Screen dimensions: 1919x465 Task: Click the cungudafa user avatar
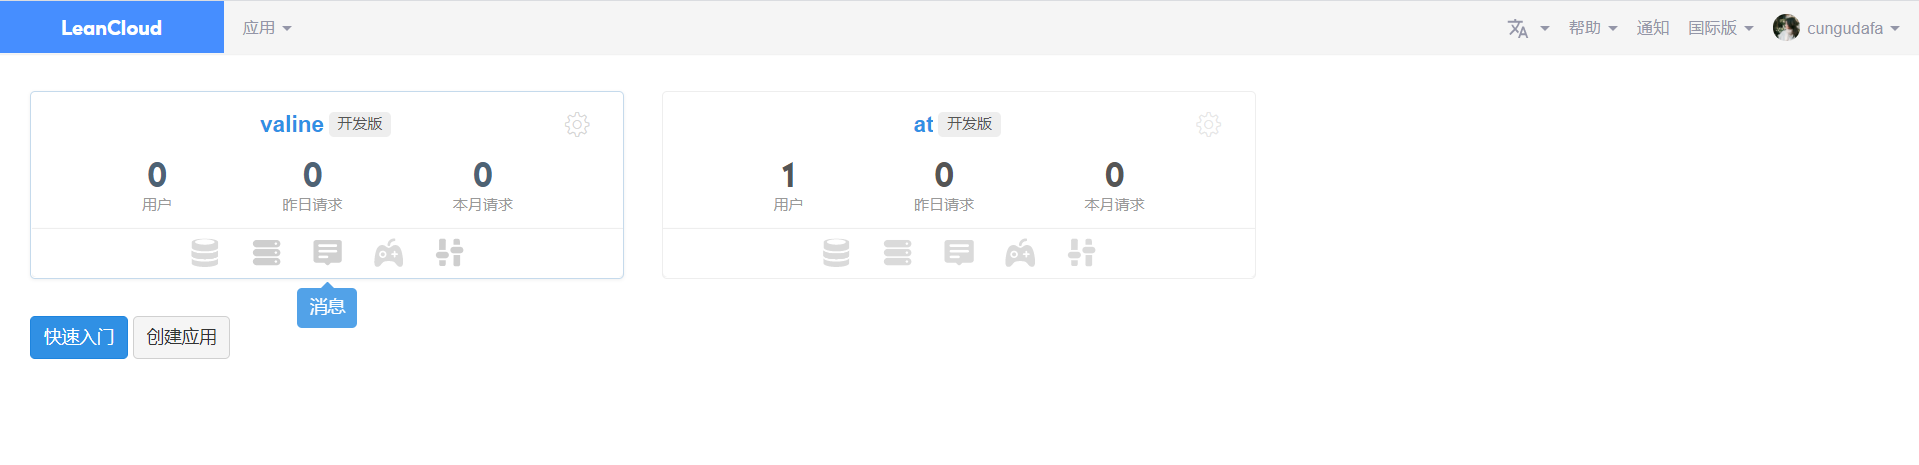coord(1786,28)
